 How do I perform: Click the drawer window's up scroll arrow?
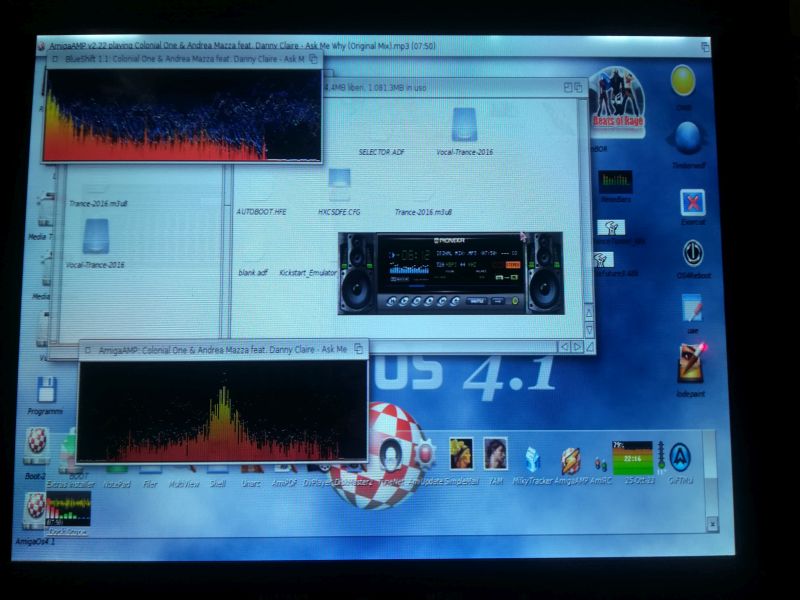(589, 312)
